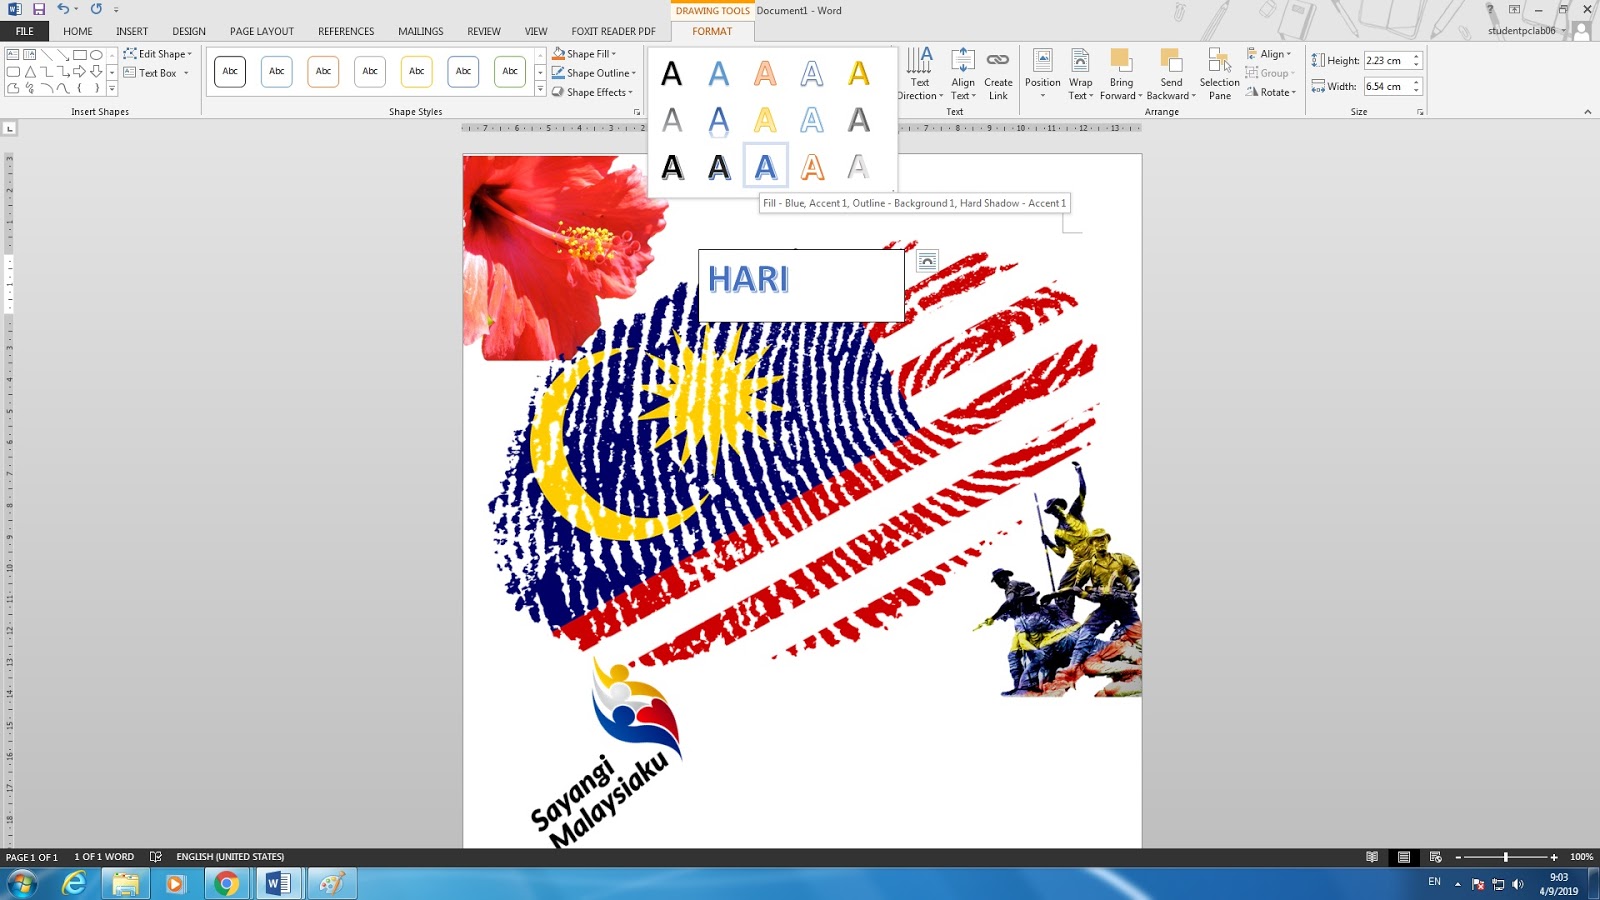Viewport: 1600px width, 900px height.
Task: Switch to the FOXIT READER PDF tab
Action: pos(613,31)
